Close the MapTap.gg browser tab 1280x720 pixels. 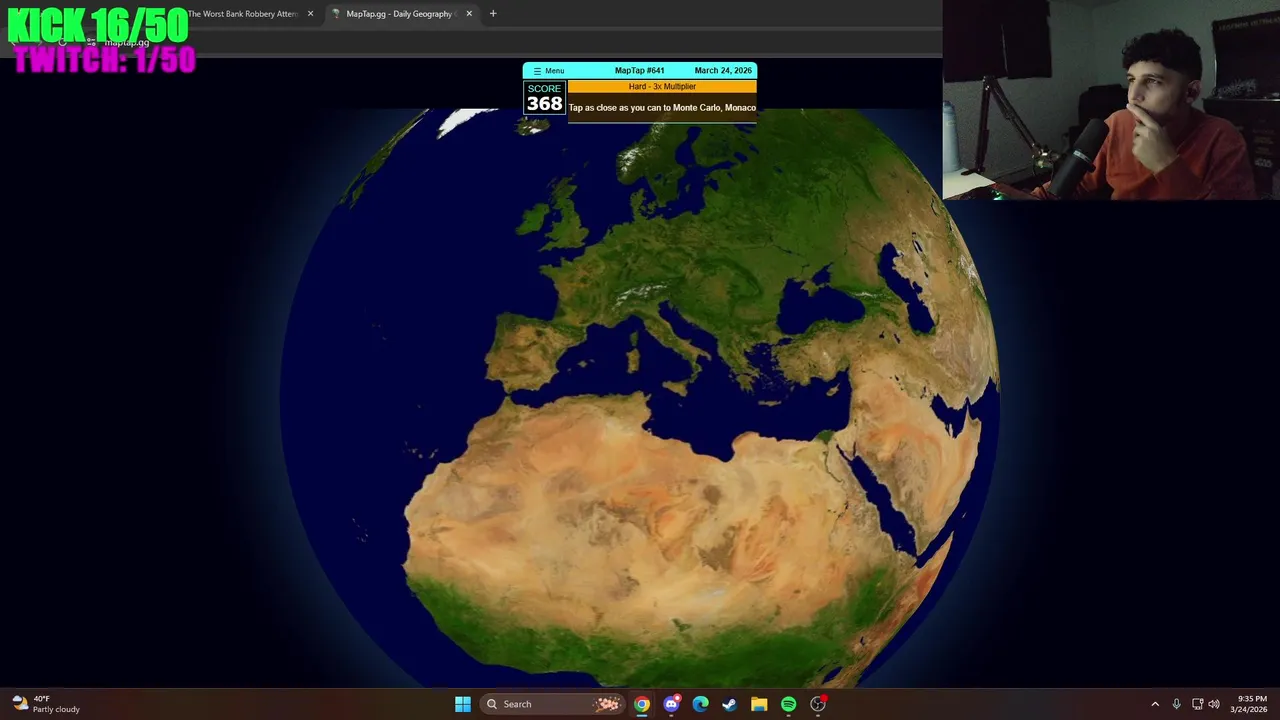click(469, 14)
